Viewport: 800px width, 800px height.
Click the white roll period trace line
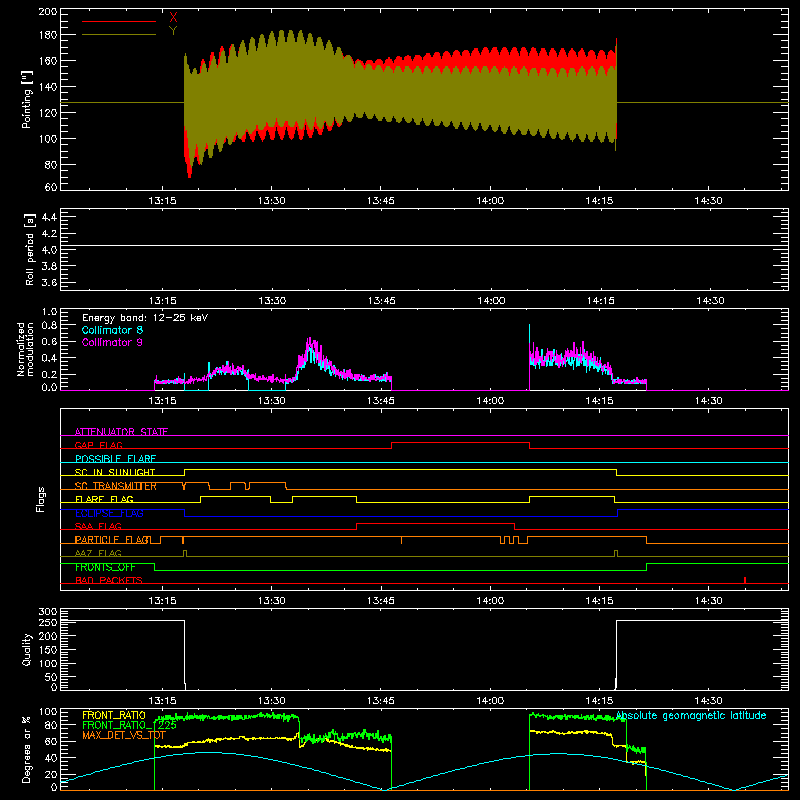pyautogui.click(x=424, y=246)
